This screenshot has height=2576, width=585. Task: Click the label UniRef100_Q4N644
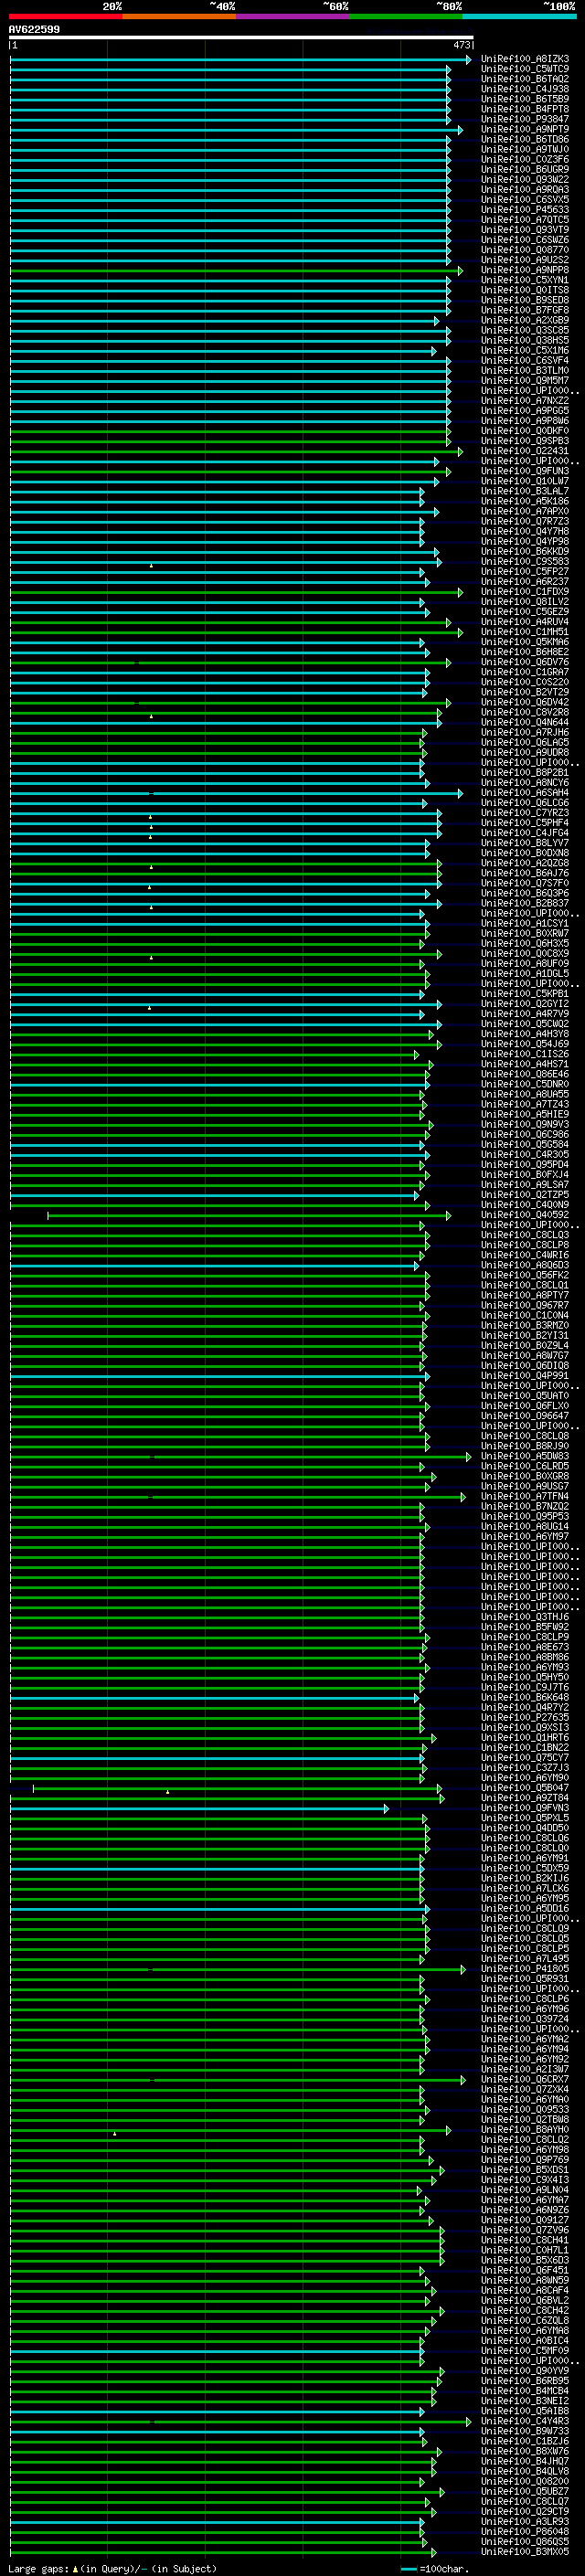[x=525, y=722]
